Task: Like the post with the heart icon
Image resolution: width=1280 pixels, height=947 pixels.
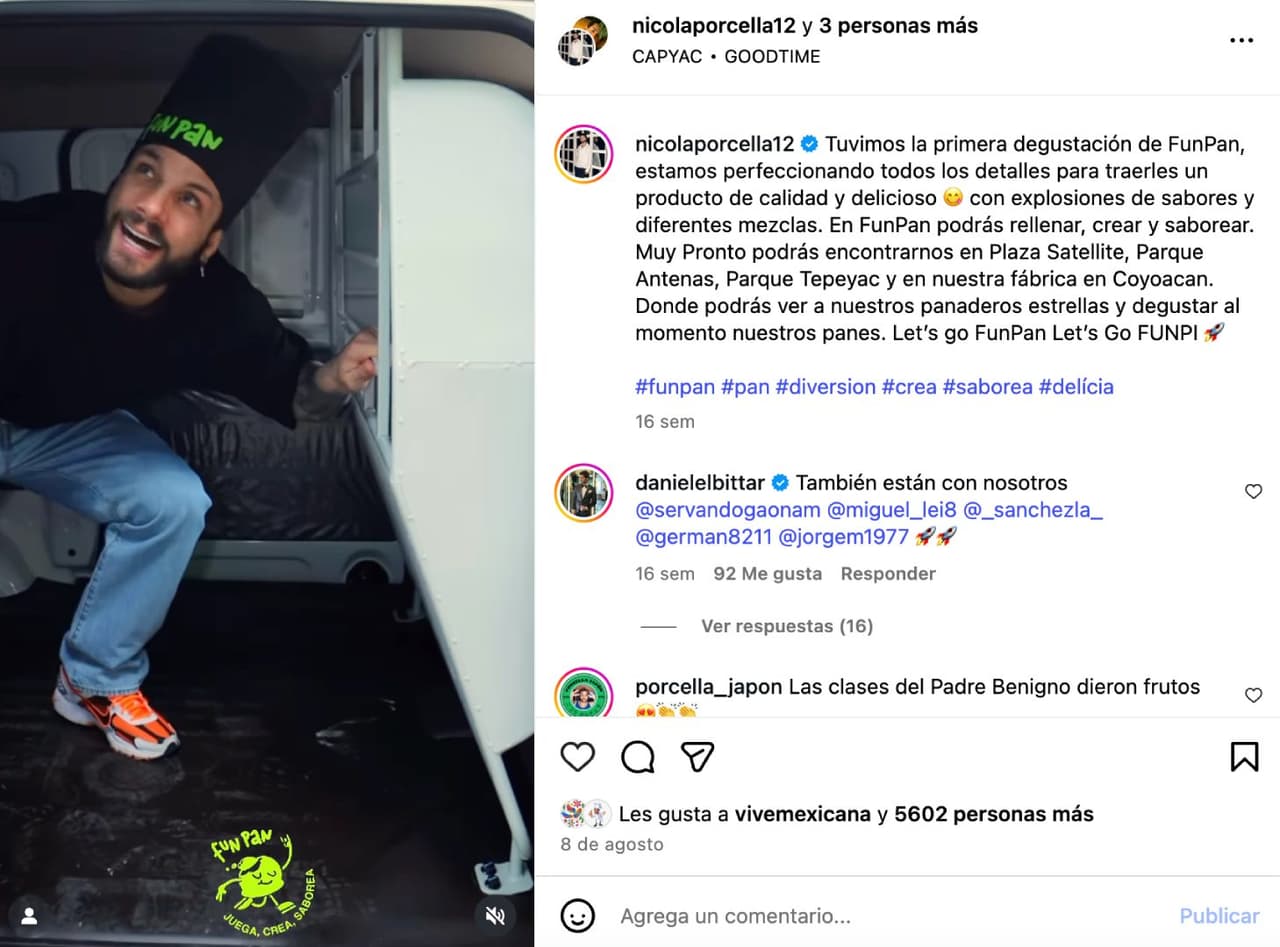Action: pos(577,757)
